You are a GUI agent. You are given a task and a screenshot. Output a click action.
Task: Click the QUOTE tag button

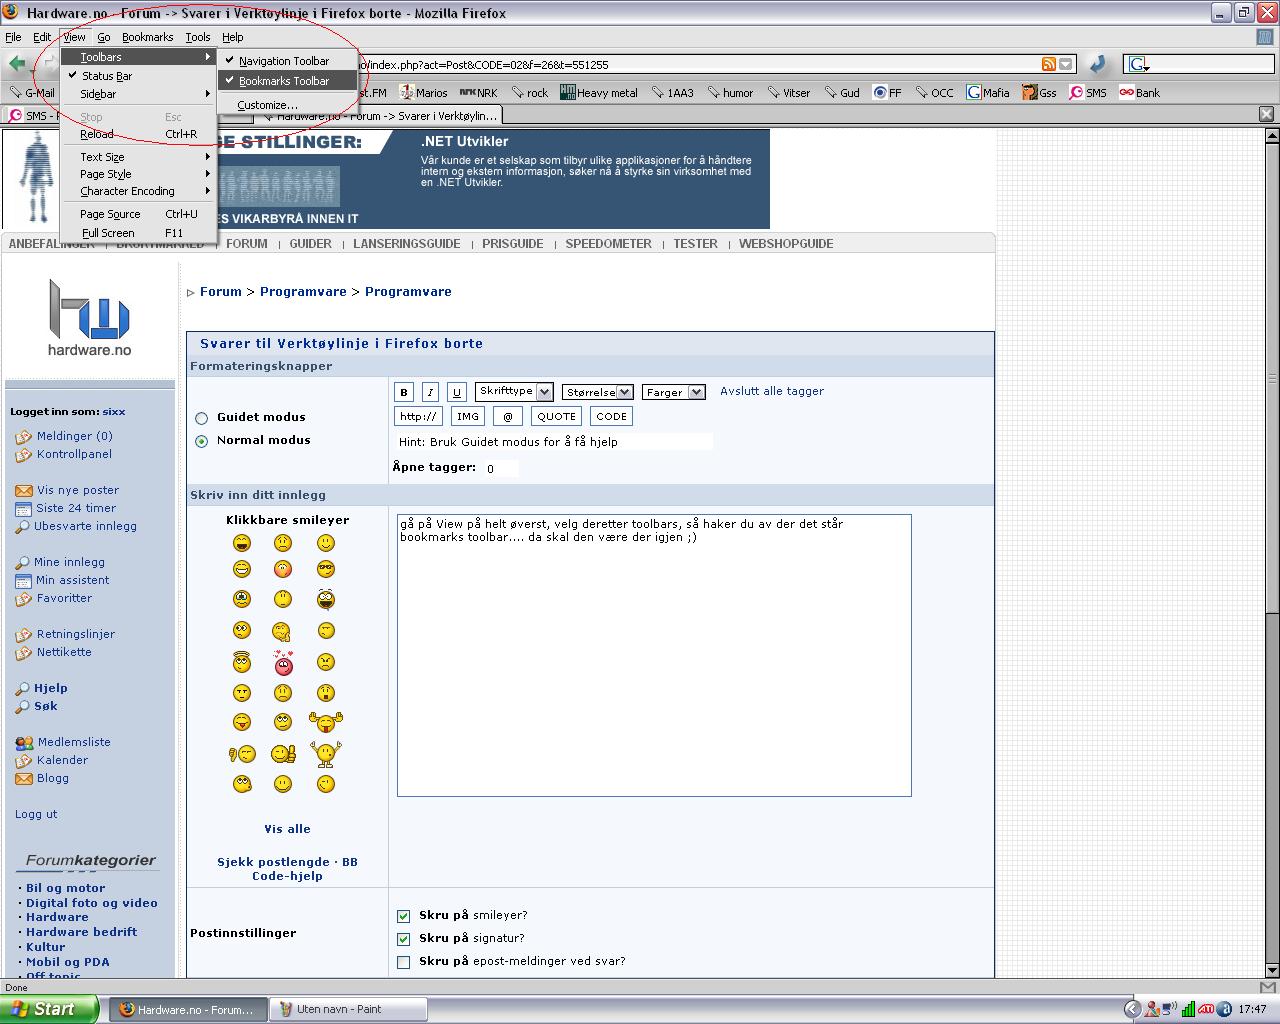(x=556, y=416)
